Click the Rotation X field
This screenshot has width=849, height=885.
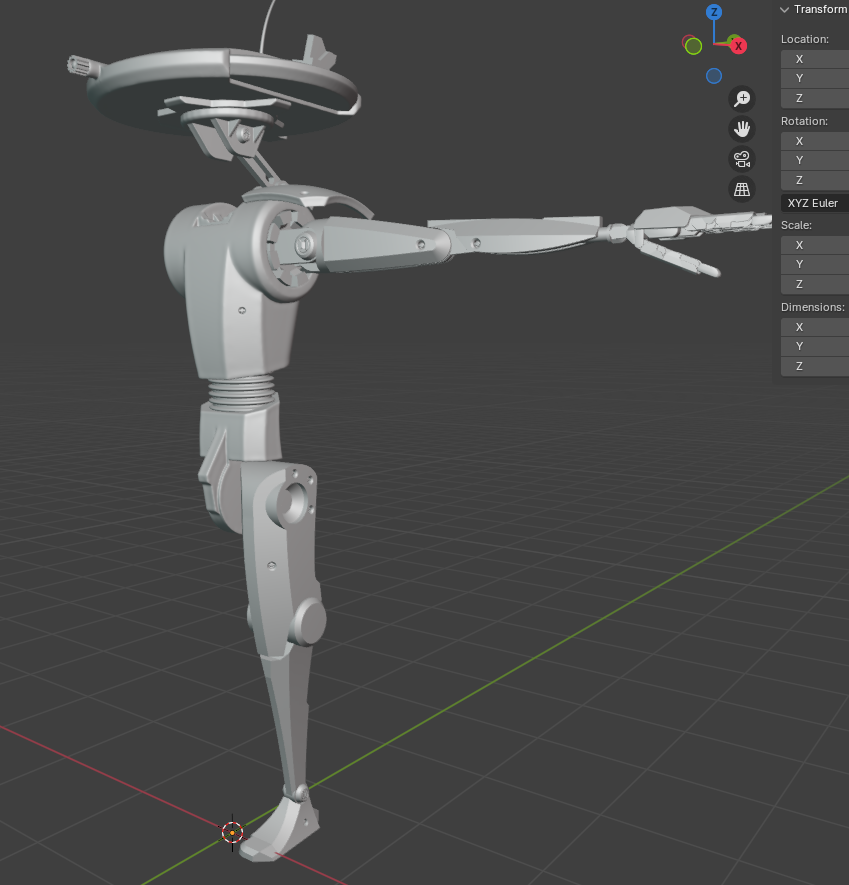(x=814, y=141)
